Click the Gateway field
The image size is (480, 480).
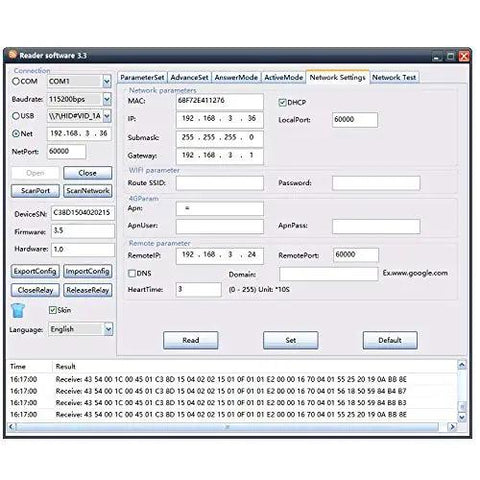pos(220,156)
